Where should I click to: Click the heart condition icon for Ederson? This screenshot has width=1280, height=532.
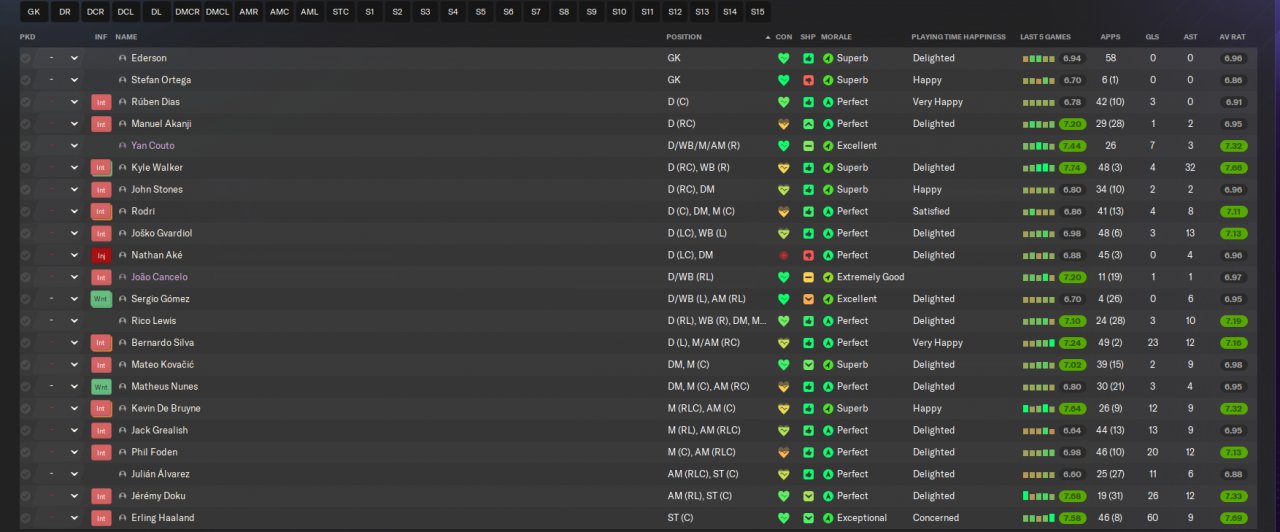point(783,58)
